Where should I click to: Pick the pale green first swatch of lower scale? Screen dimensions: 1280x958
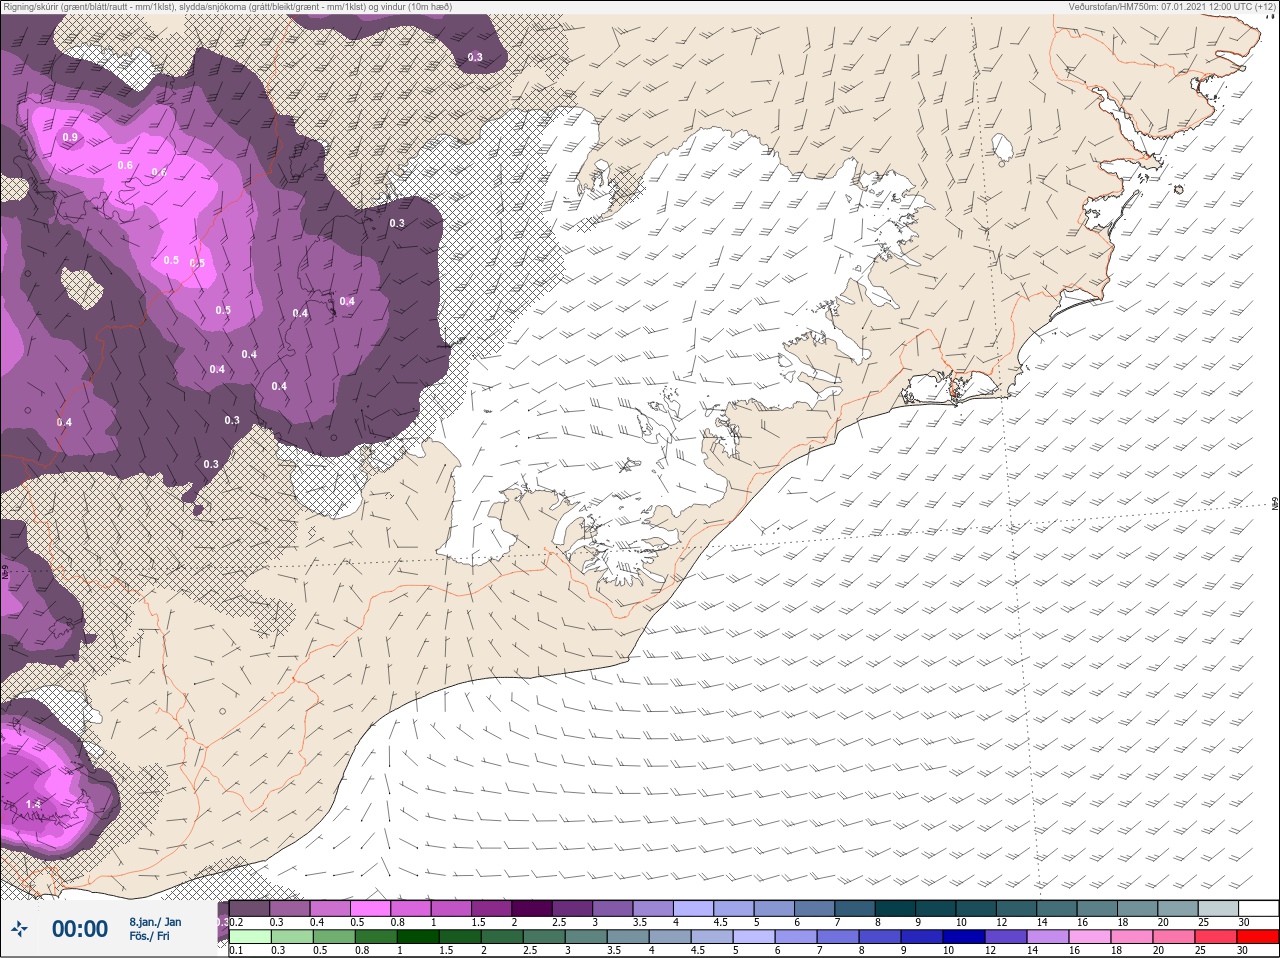pyautogui.click(x=250, y=937)
